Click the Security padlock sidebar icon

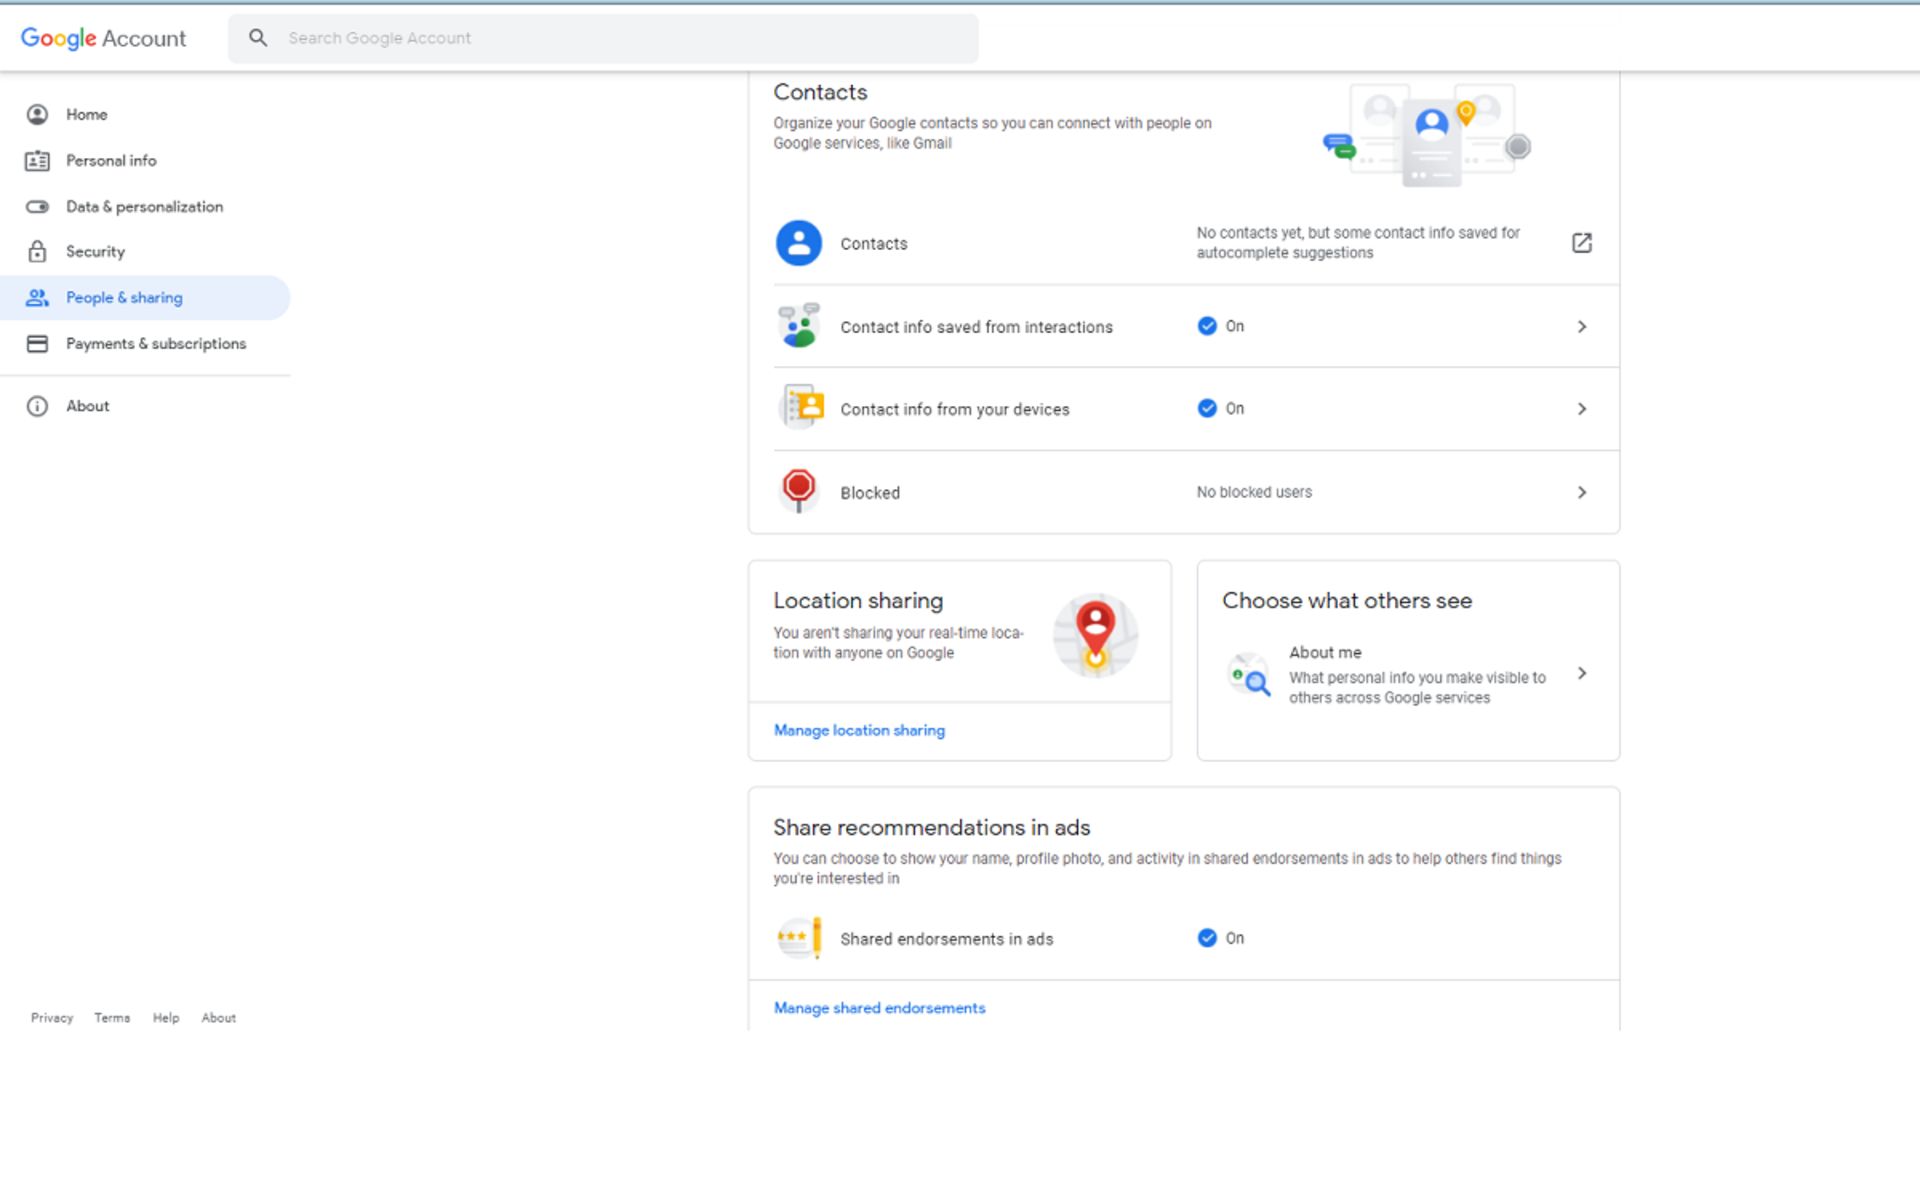[37, 251]
